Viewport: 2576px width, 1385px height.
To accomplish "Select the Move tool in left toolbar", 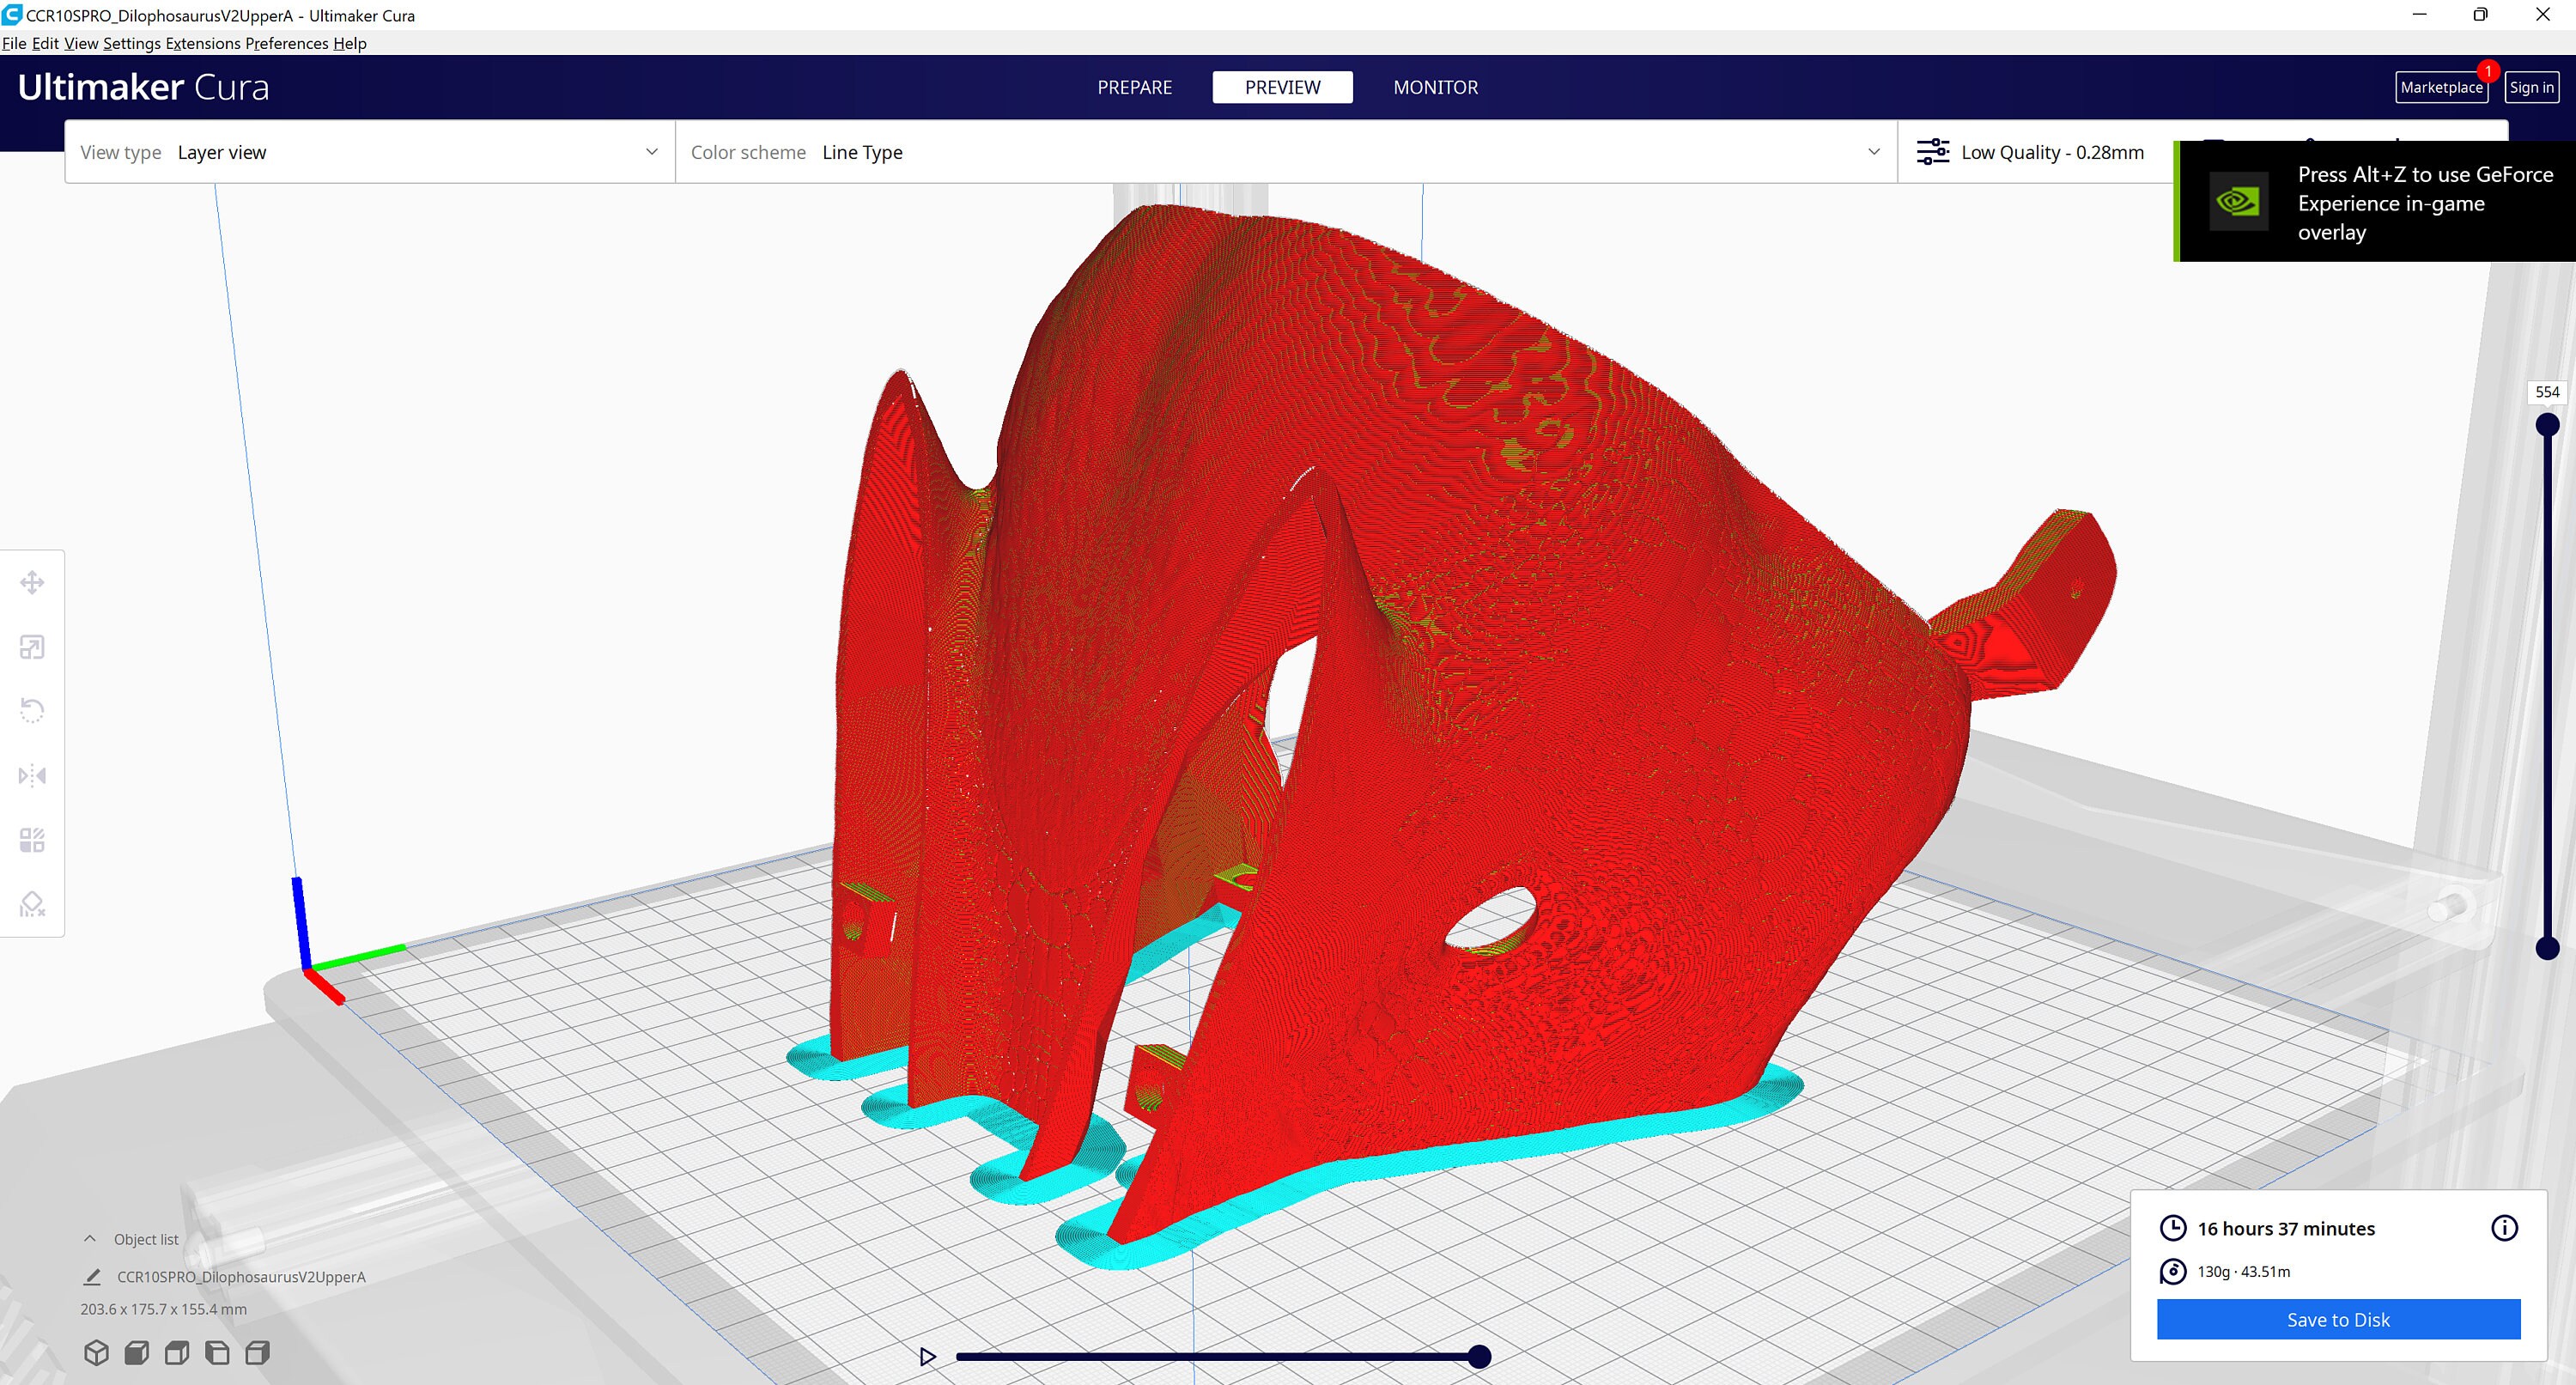I will tap(32, 583).
